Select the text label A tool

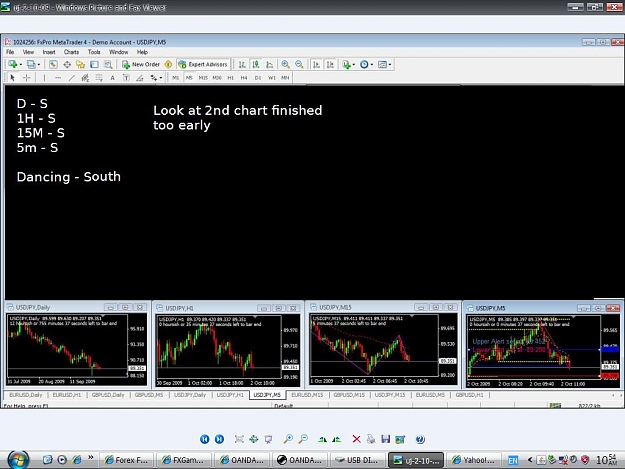click(112, 78)
